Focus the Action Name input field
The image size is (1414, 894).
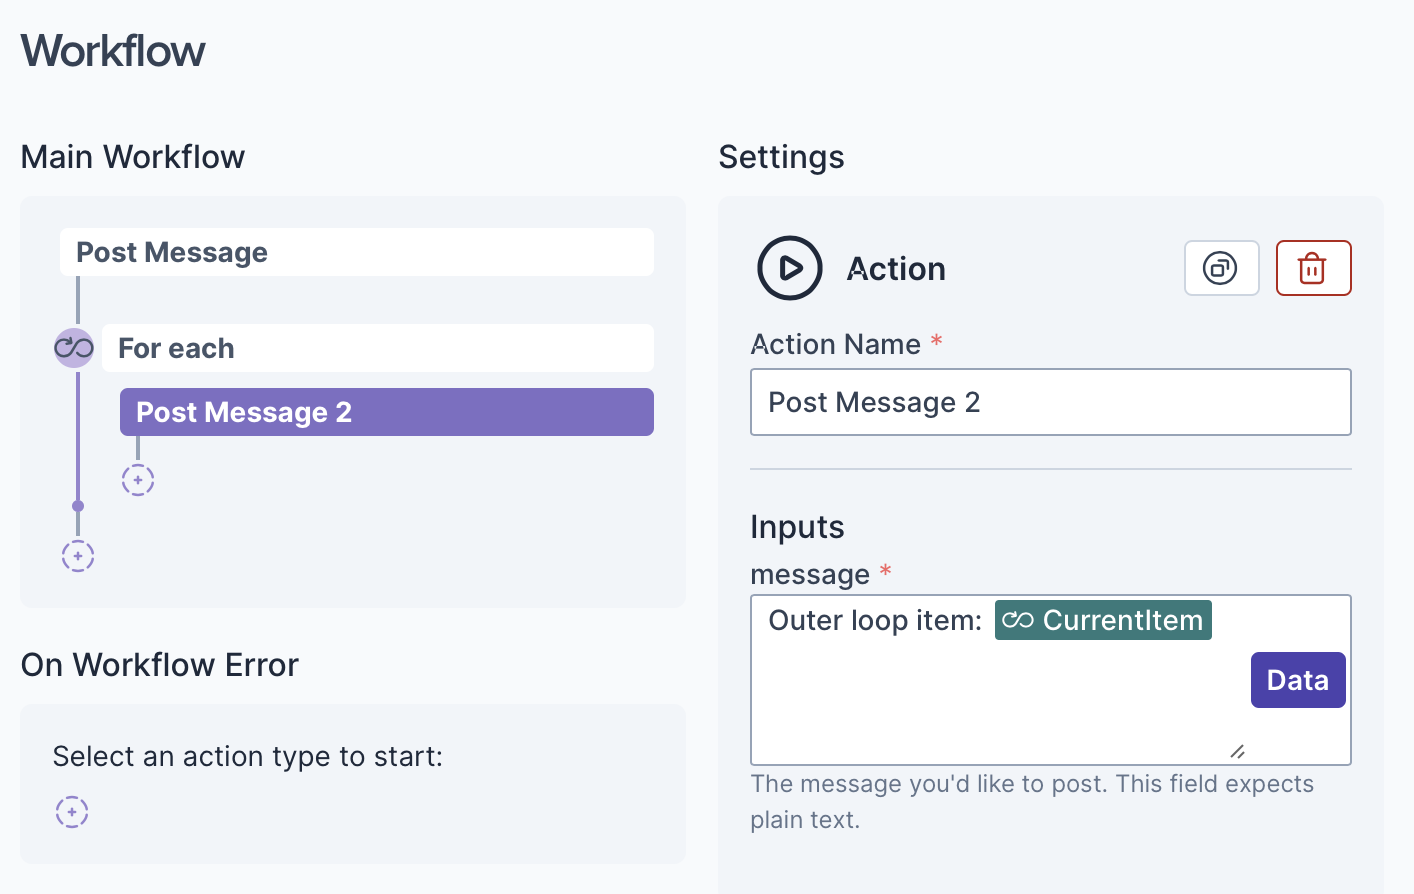pos(1050,402)
